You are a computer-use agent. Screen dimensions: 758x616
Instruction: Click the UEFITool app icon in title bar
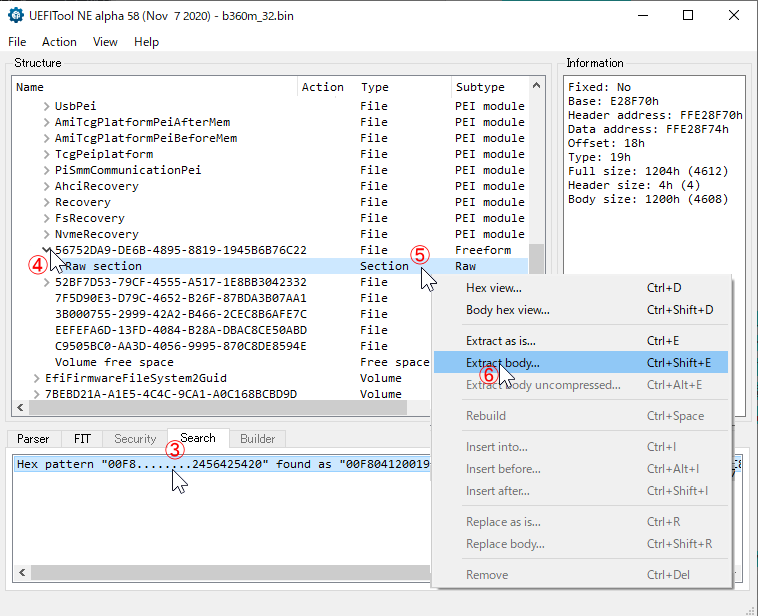pos(16,15)
